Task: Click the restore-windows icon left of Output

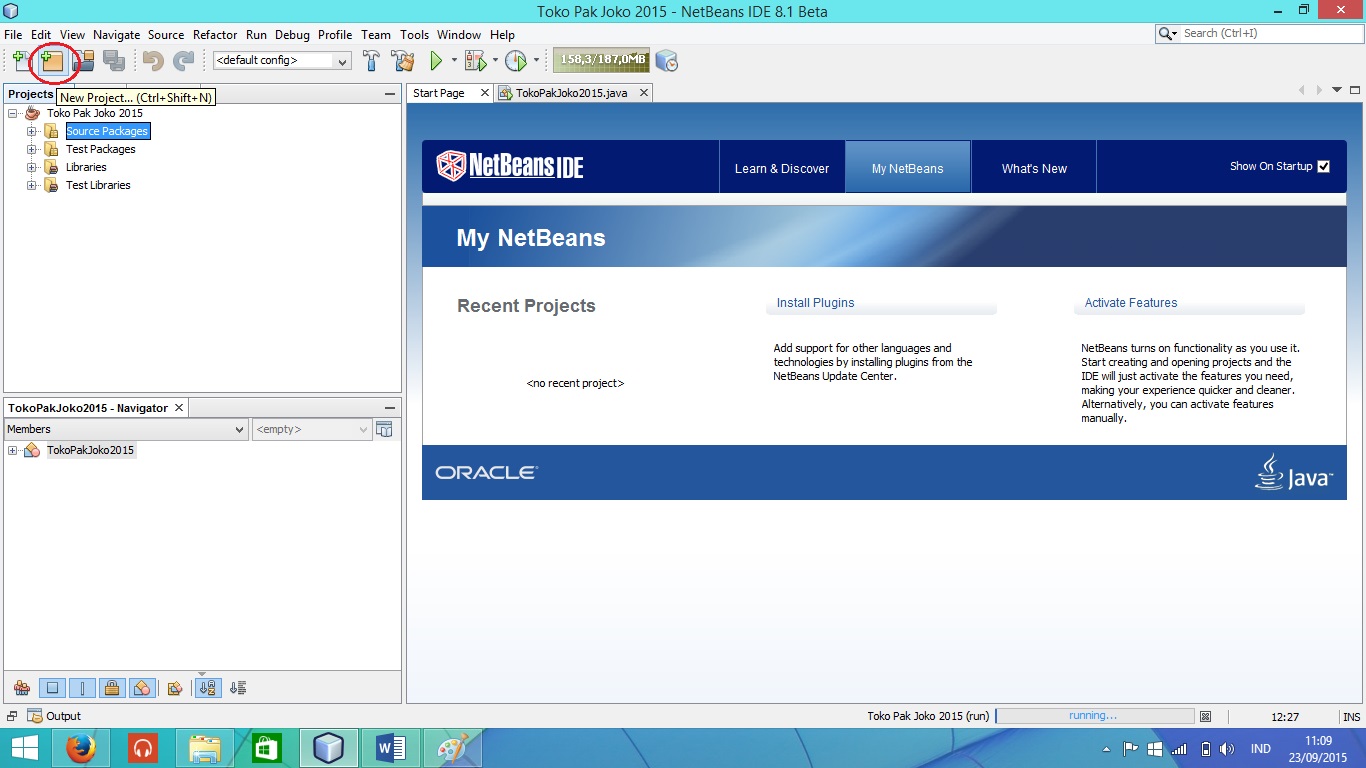Action: [12, 716]
